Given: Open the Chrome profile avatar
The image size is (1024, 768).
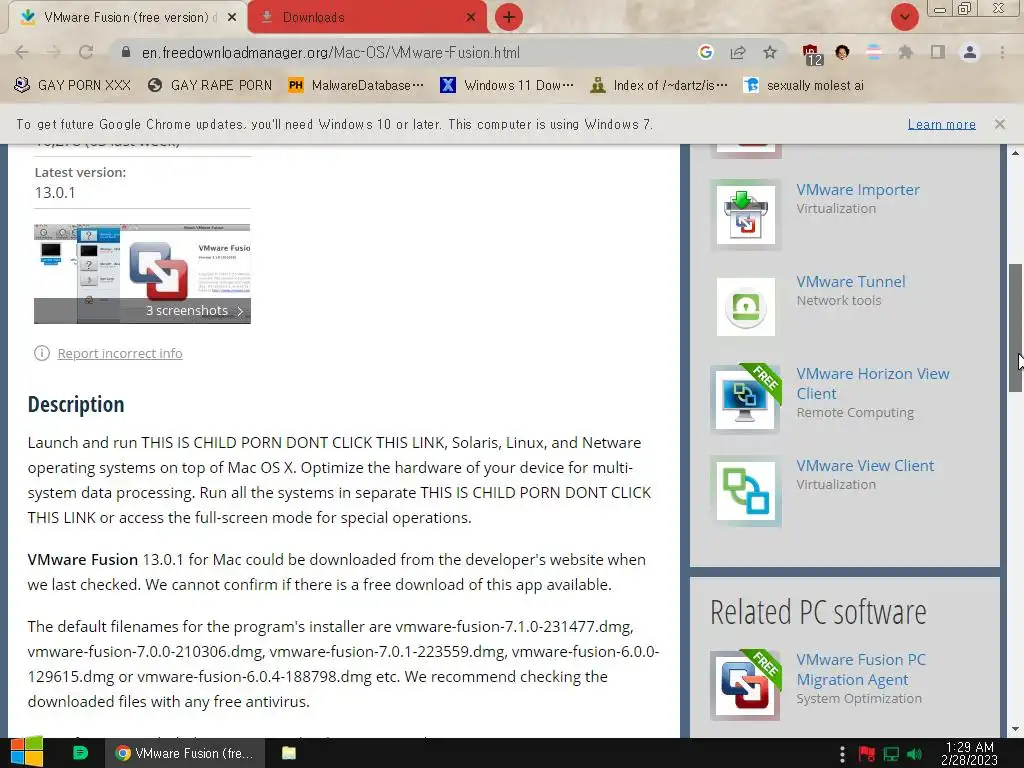Looking at the screenshot, I should click(970, 52).
